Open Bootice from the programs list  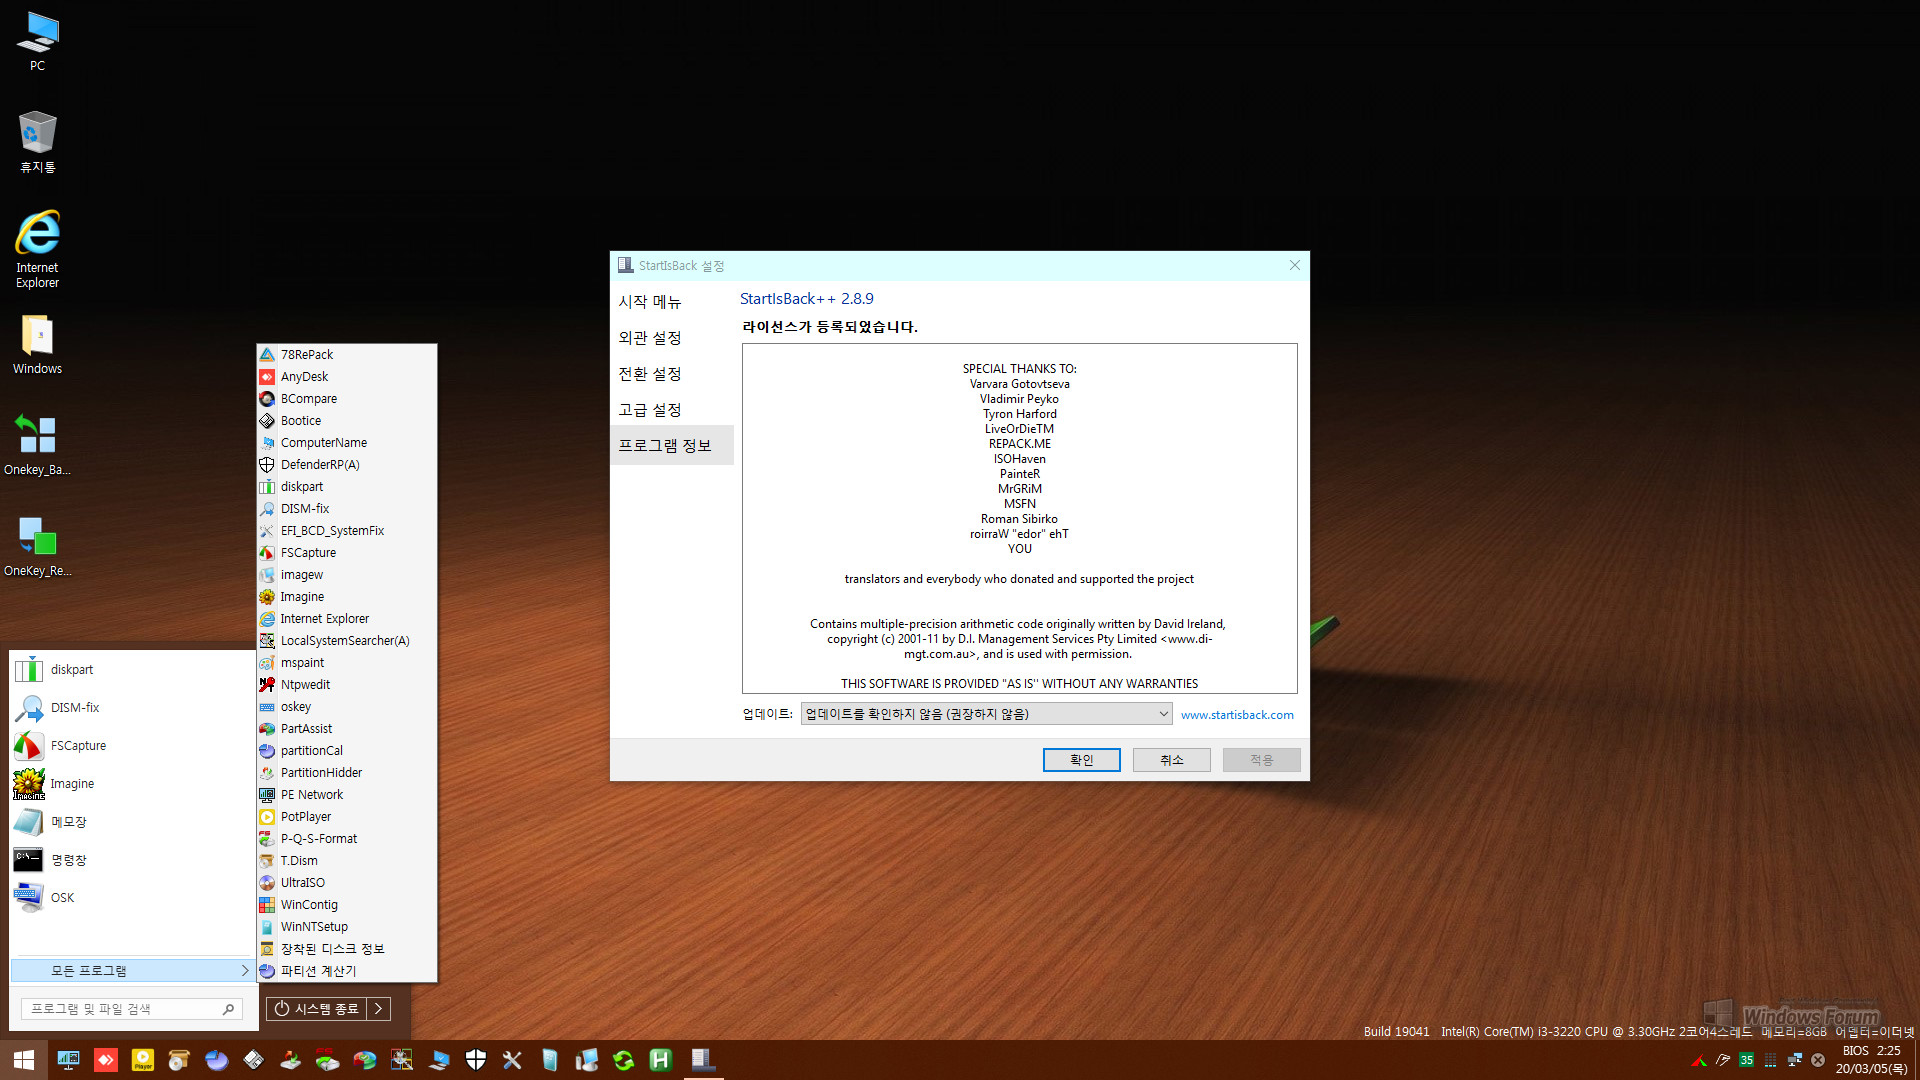346,421
